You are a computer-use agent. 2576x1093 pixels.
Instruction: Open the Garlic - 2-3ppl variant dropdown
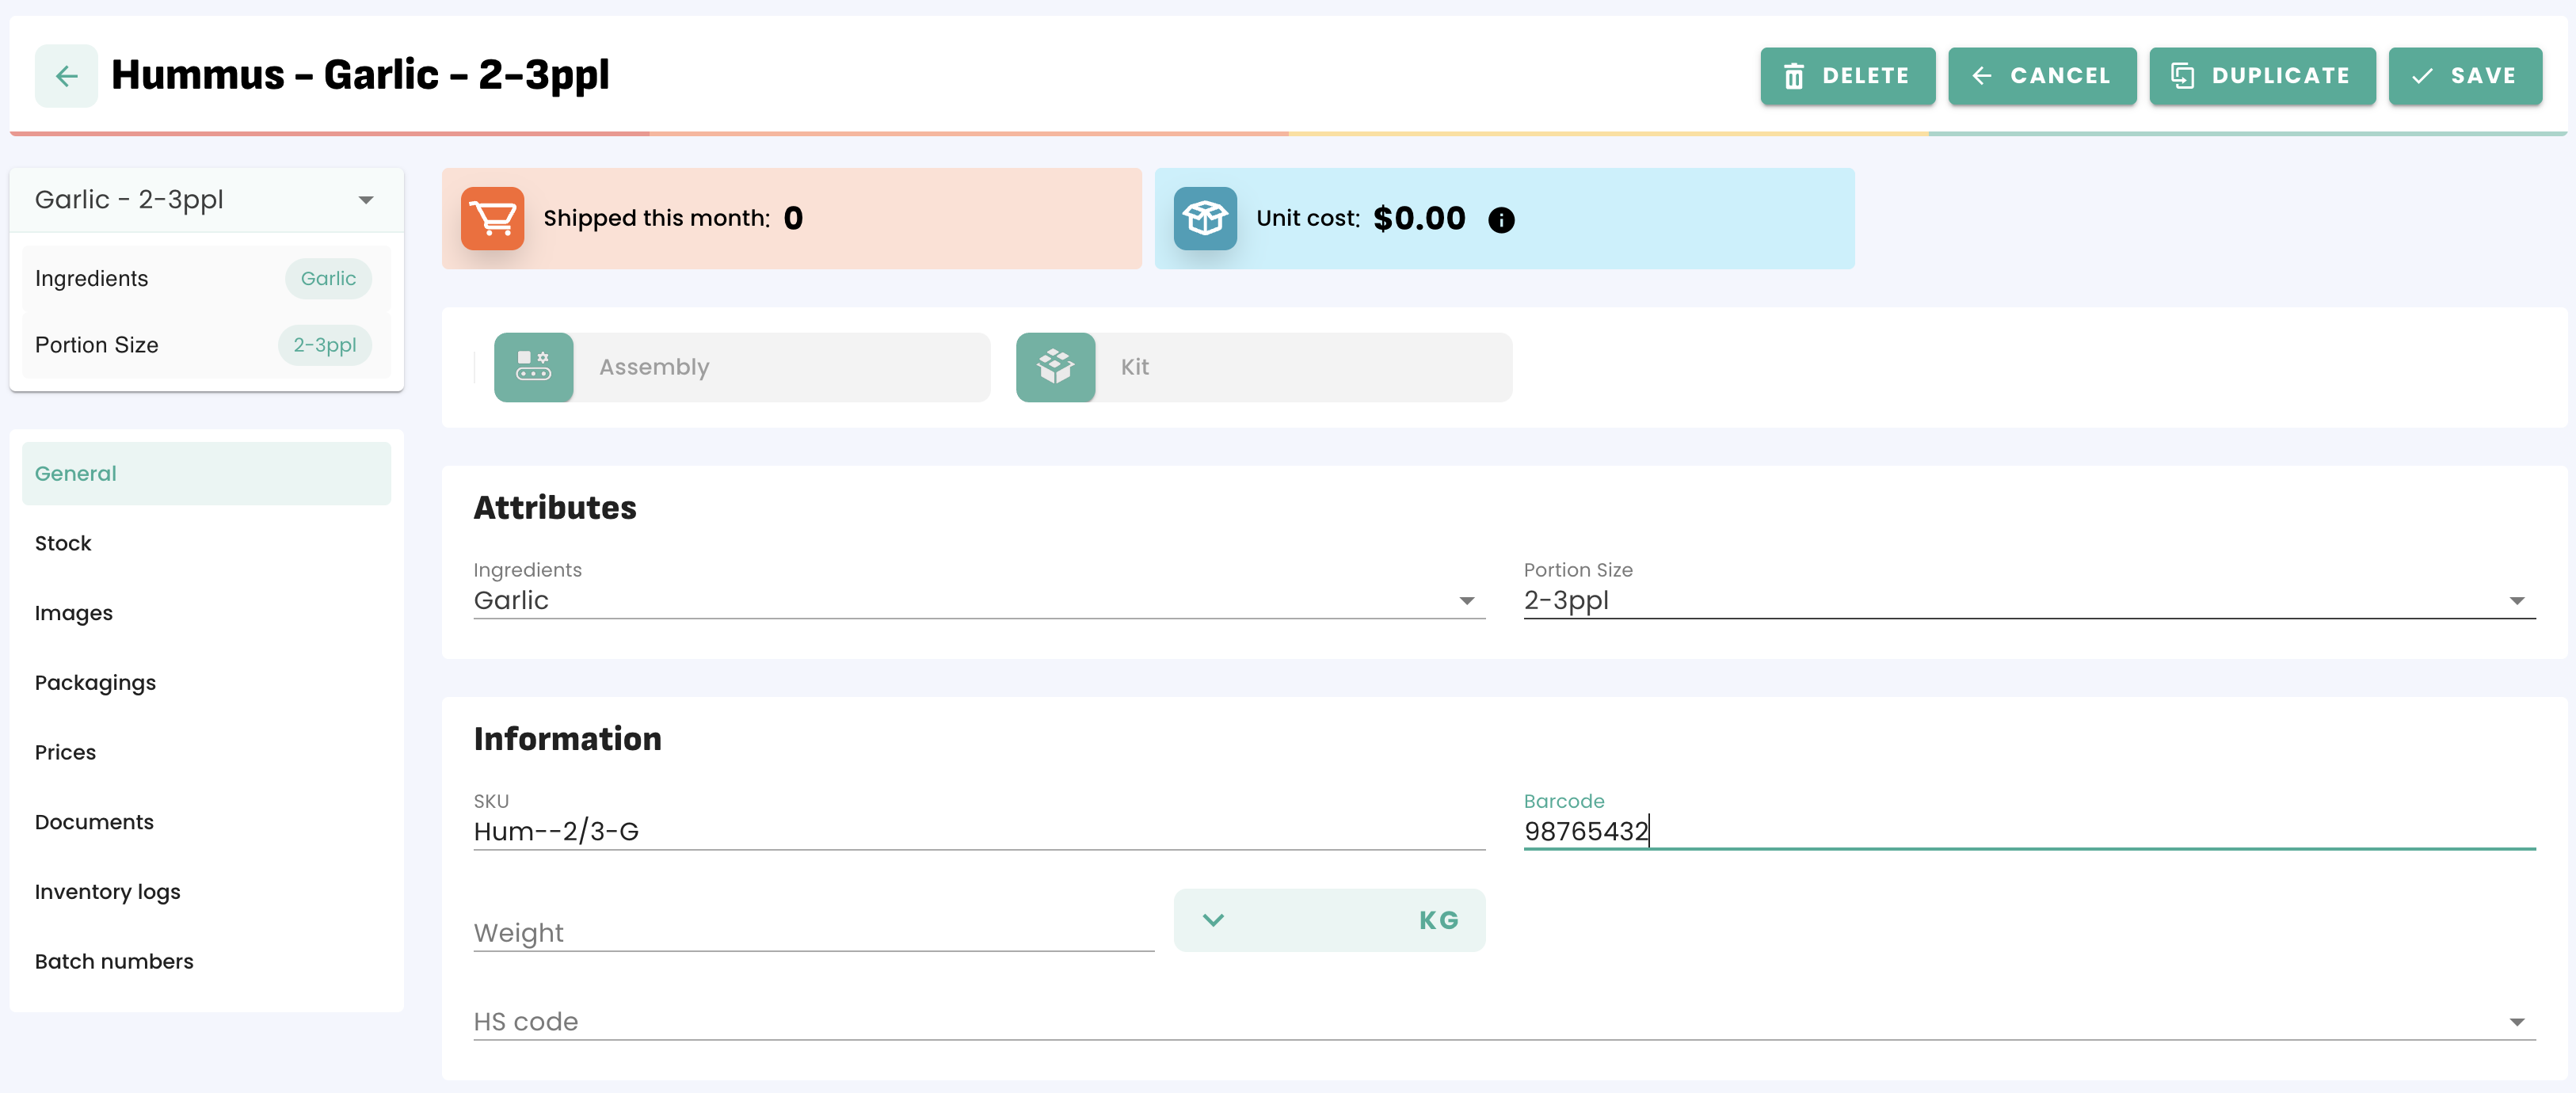pyautogui.click(x=205, y=200)
